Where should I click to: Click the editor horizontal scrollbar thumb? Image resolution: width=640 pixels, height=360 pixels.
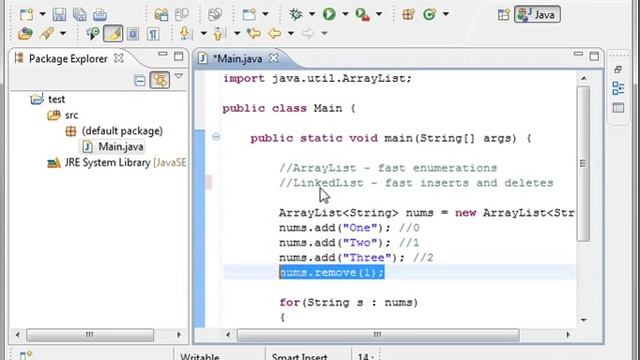(x=378, y=335)
